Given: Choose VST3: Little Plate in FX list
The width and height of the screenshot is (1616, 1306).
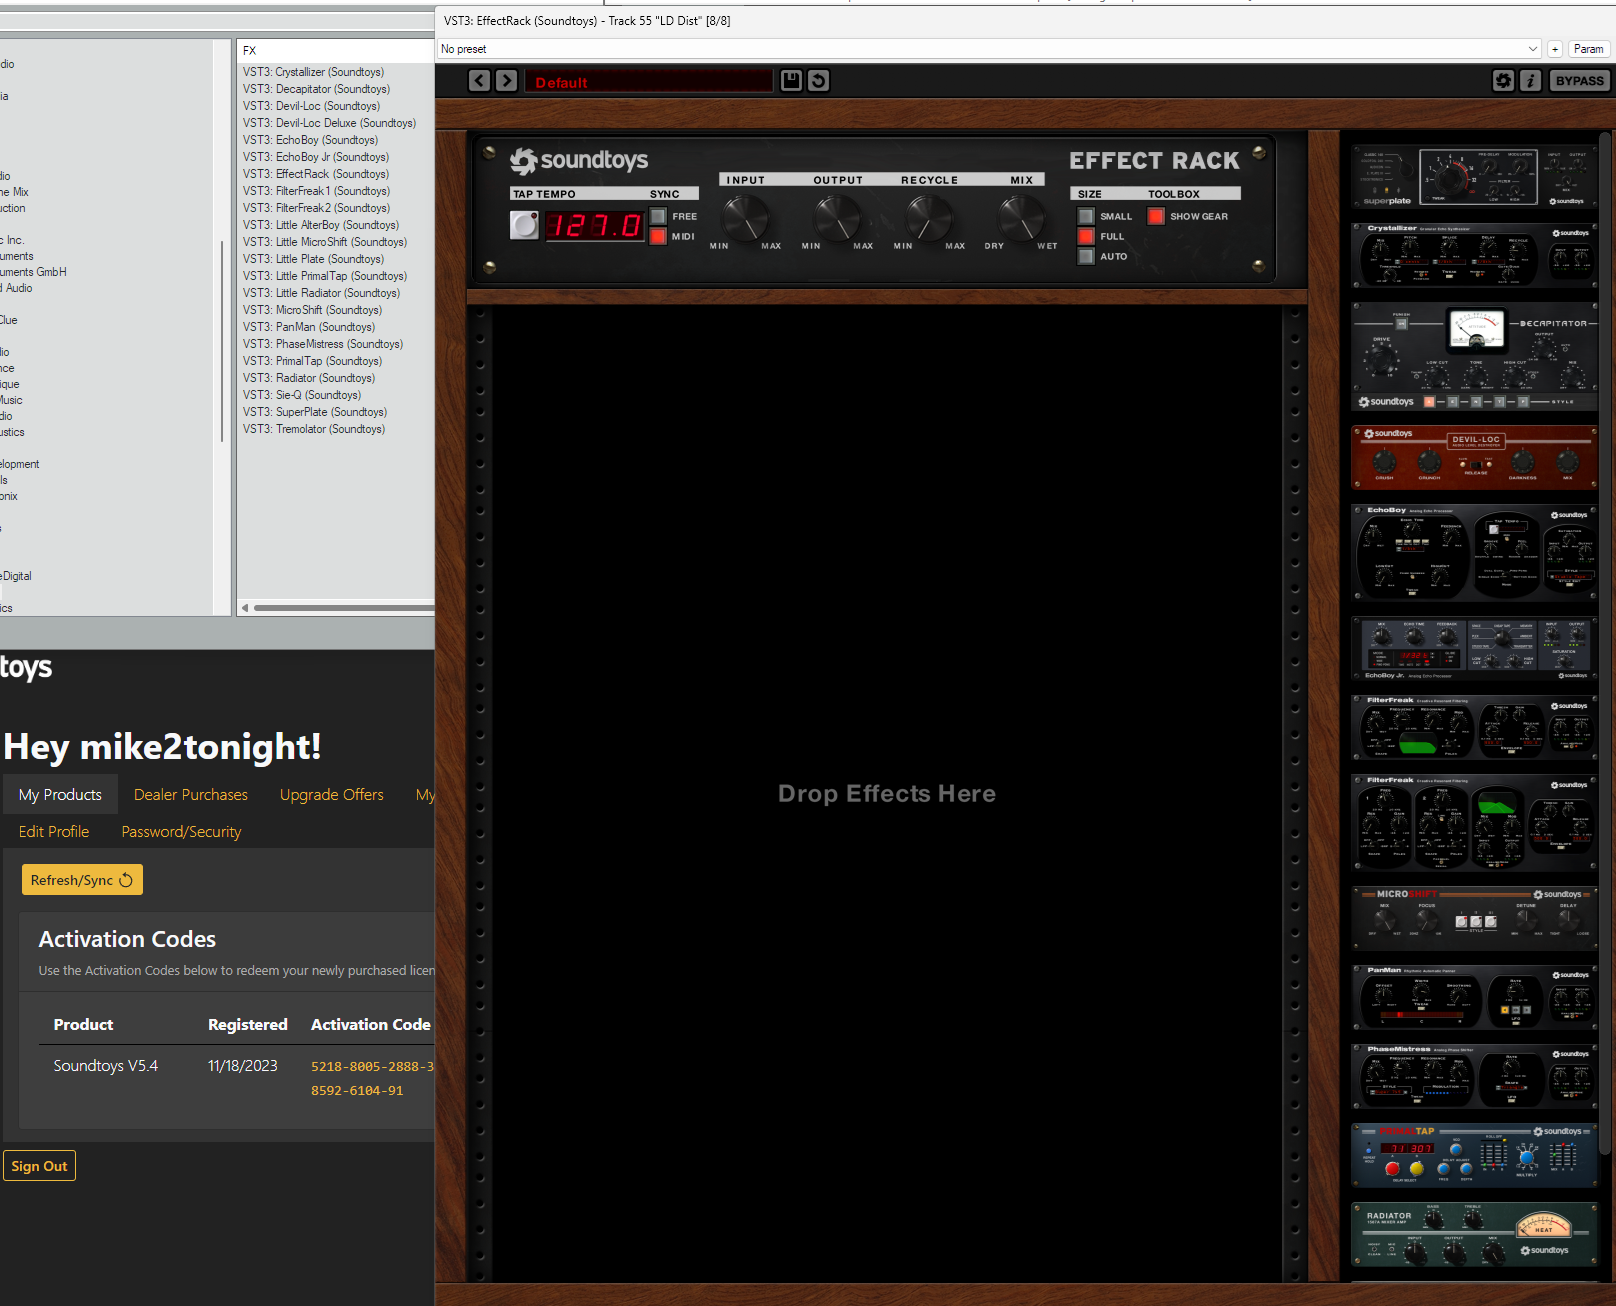Looking at the screenshot, I should pyautogui.click(x=313, y=259).
